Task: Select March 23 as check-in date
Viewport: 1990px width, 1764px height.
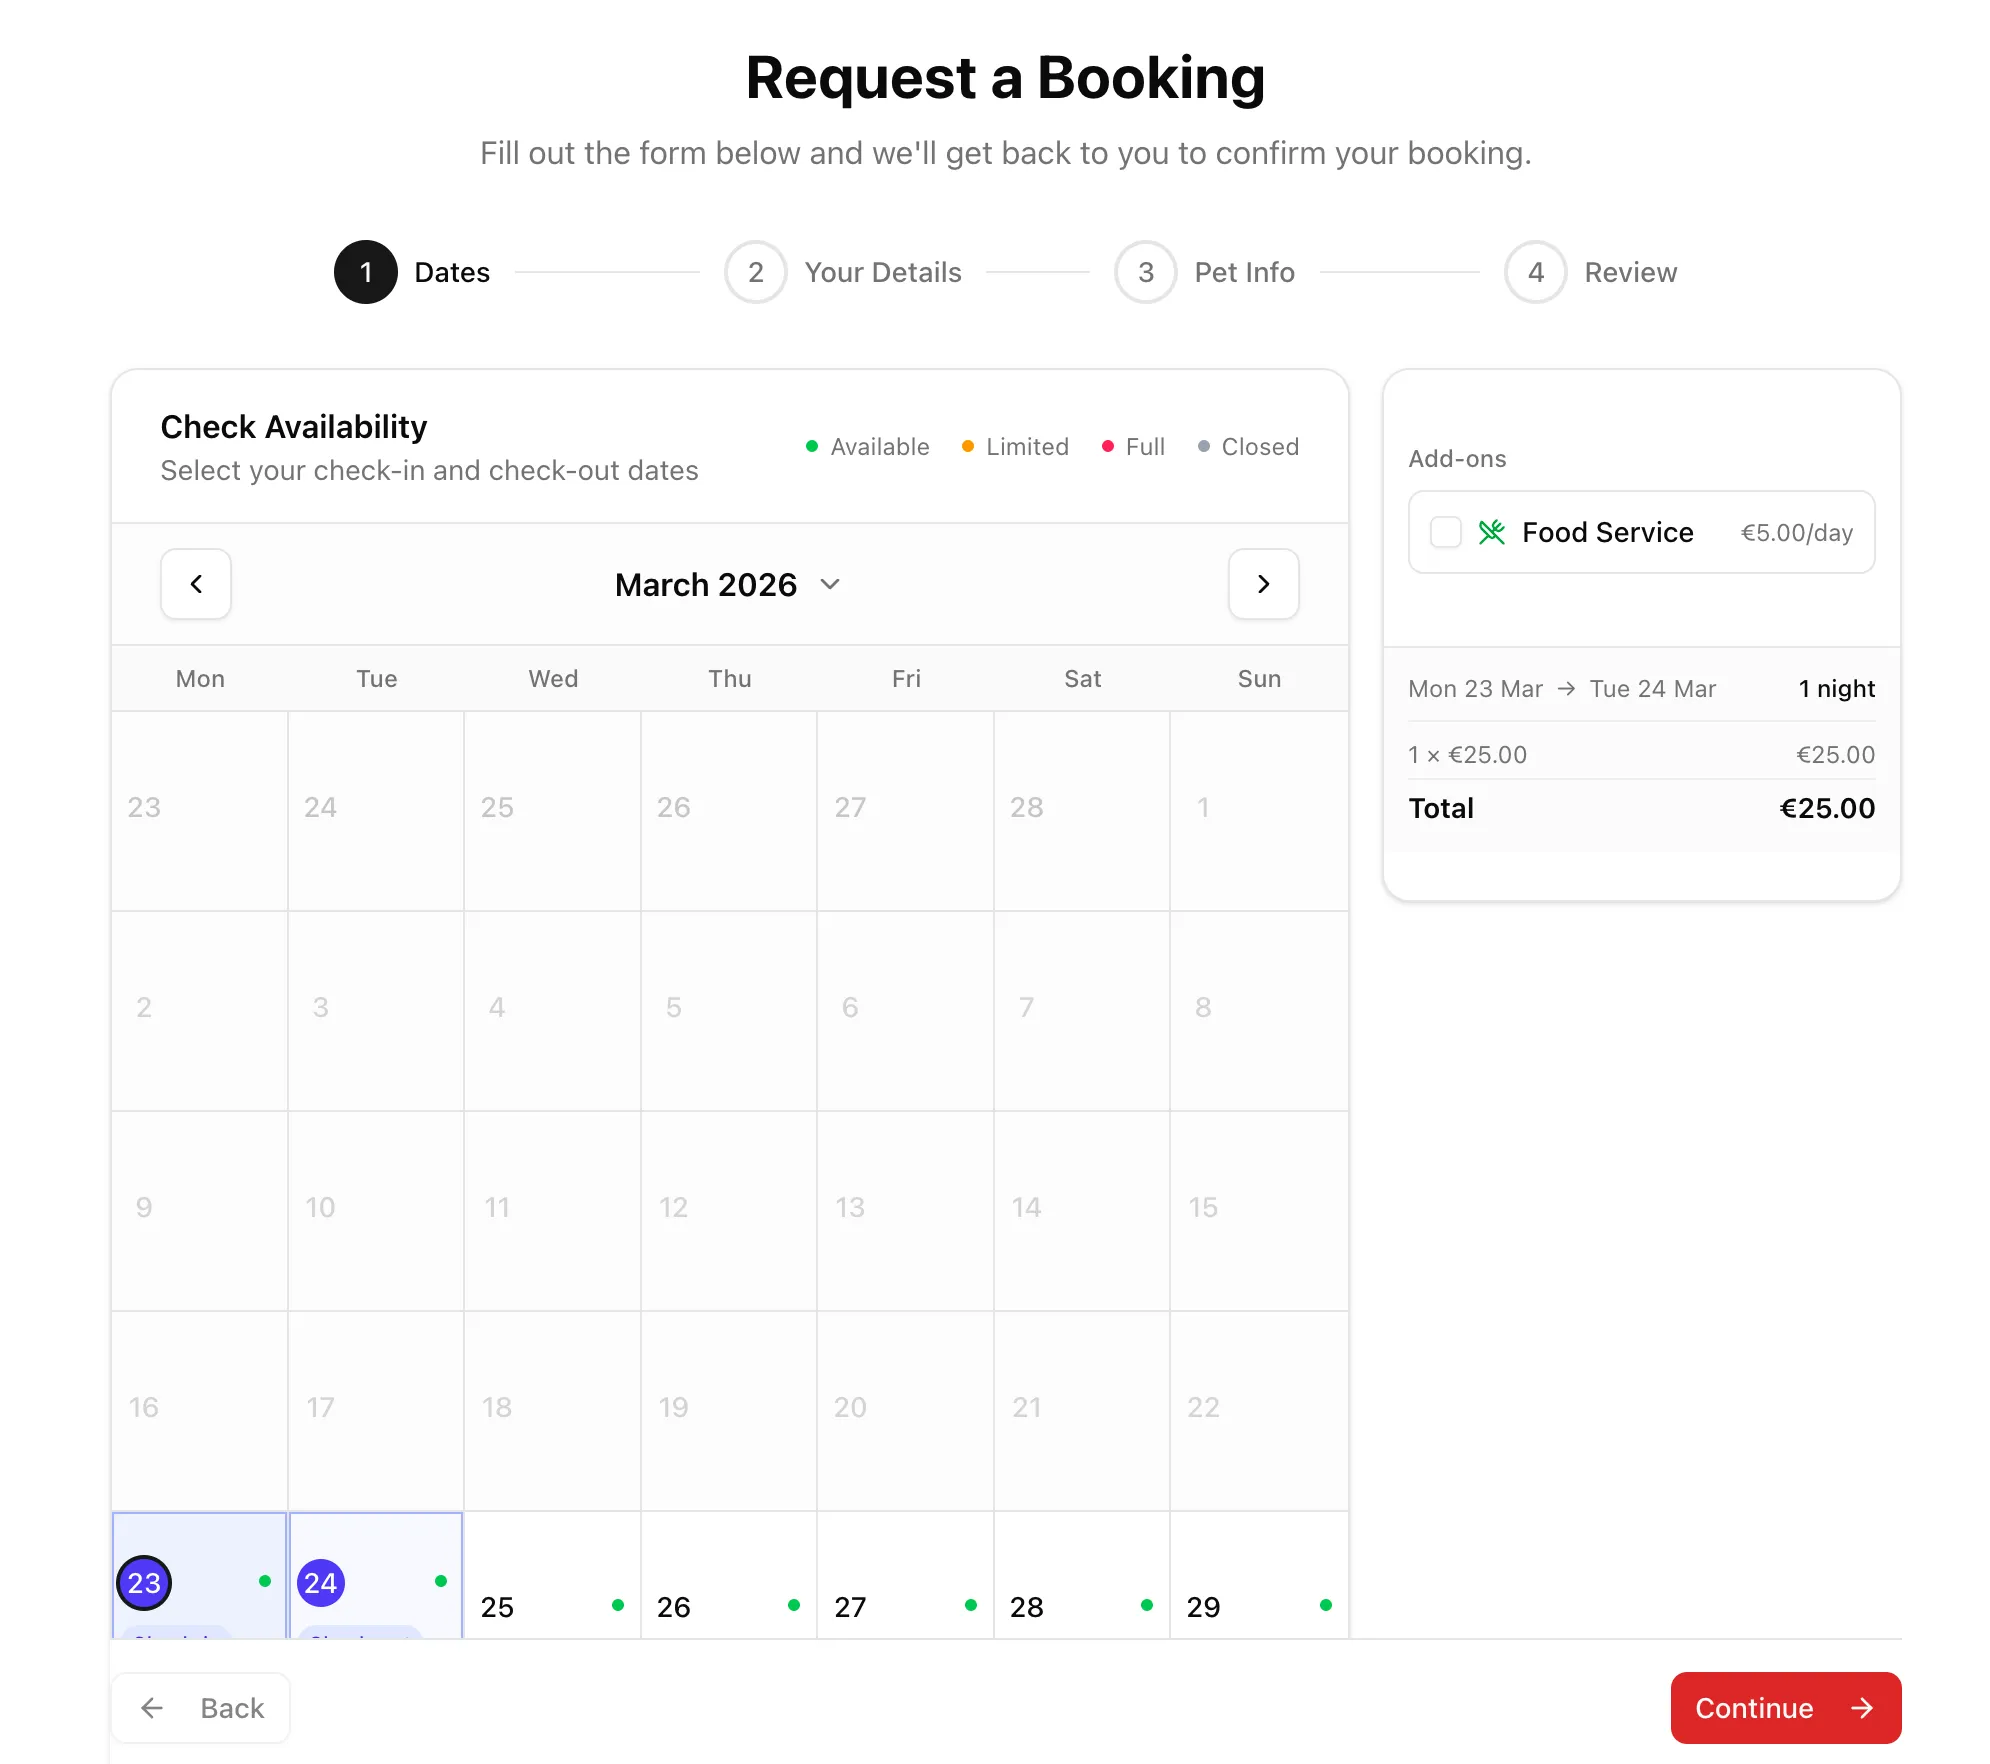Action: click(144, 1582)
